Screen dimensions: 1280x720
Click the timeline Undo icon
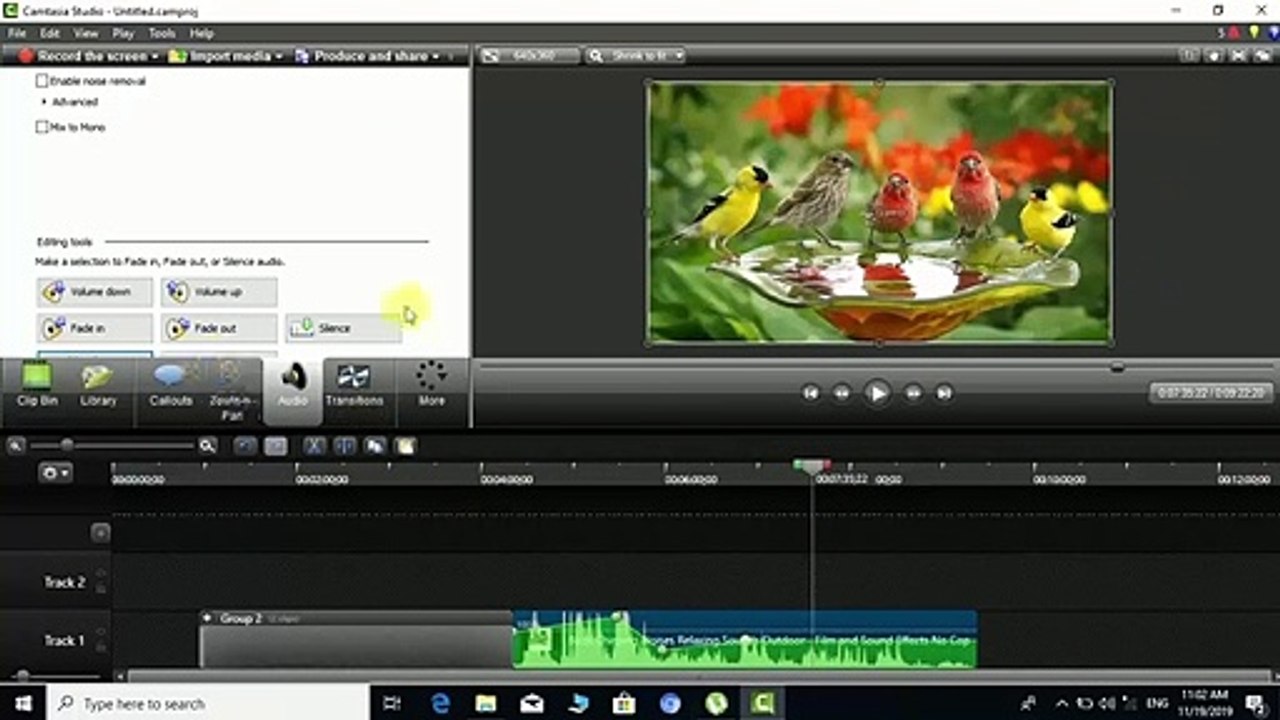pos(244,446)
